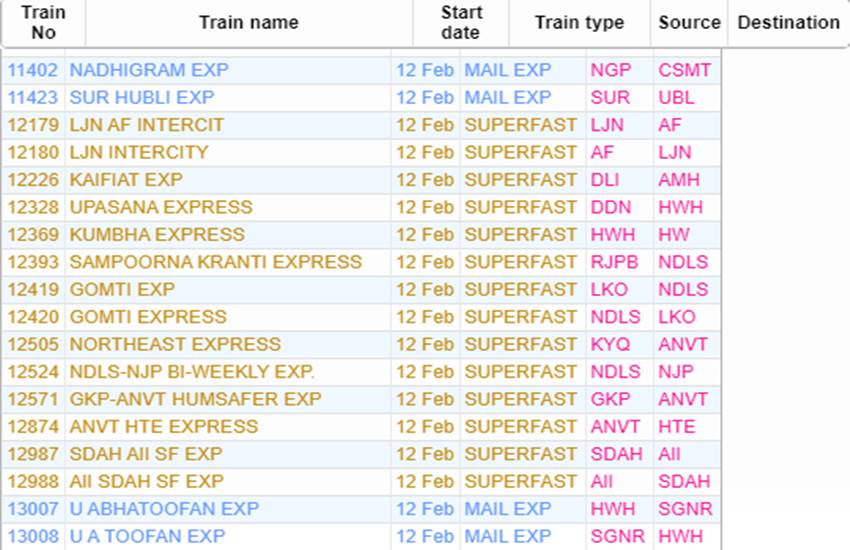Click the Train name column header
This screenshot has height=550, width=850.
249,22
